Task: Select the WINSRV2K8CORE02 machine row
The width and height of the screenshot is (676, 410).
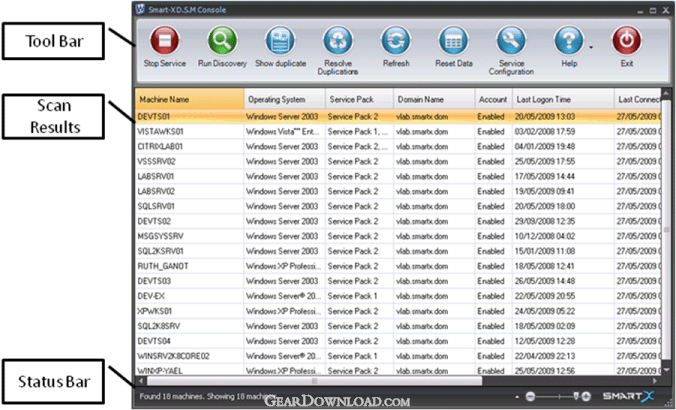Action: [398, 356]
